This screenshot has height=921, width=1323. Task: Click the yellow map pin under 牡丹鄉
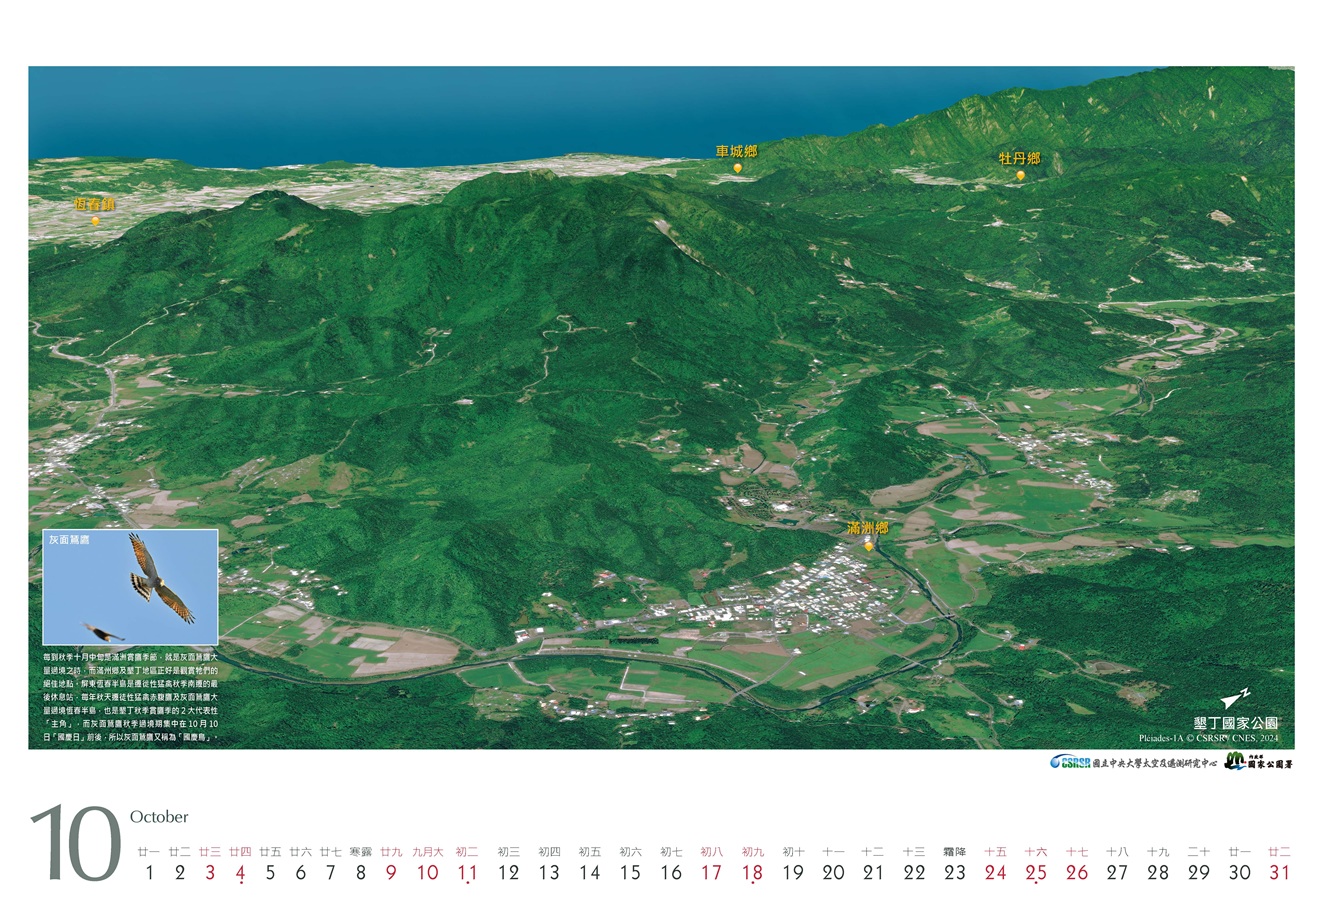(1020, 175)
